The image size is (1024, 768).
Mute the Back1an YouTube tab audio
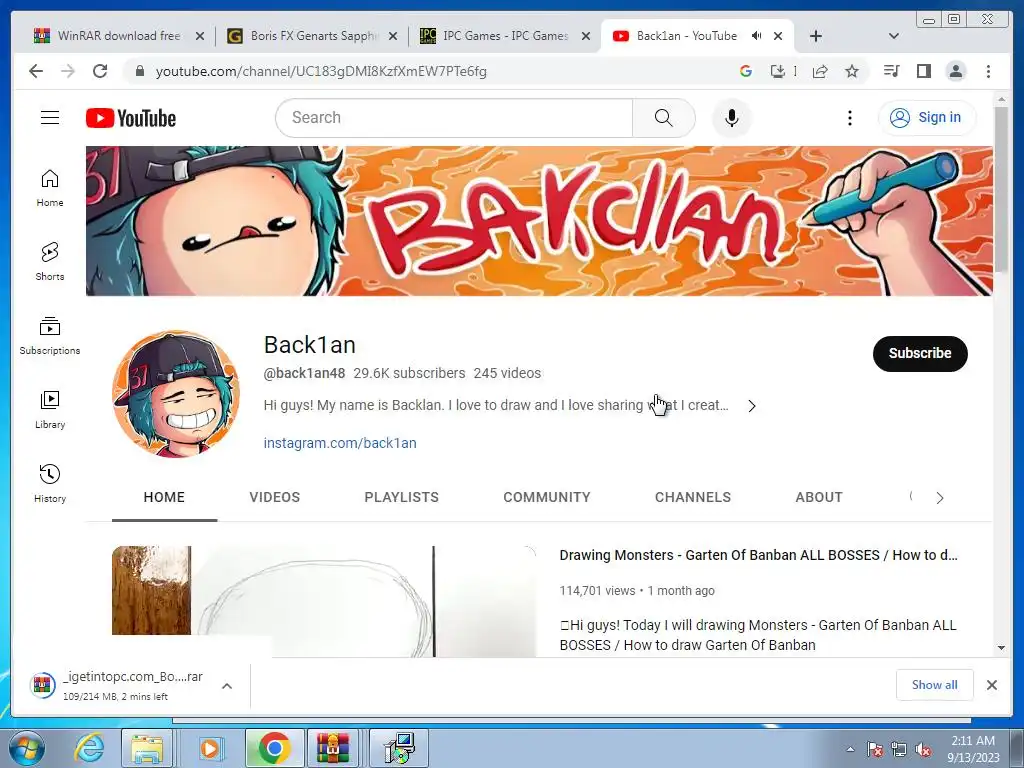click(756, 36)
